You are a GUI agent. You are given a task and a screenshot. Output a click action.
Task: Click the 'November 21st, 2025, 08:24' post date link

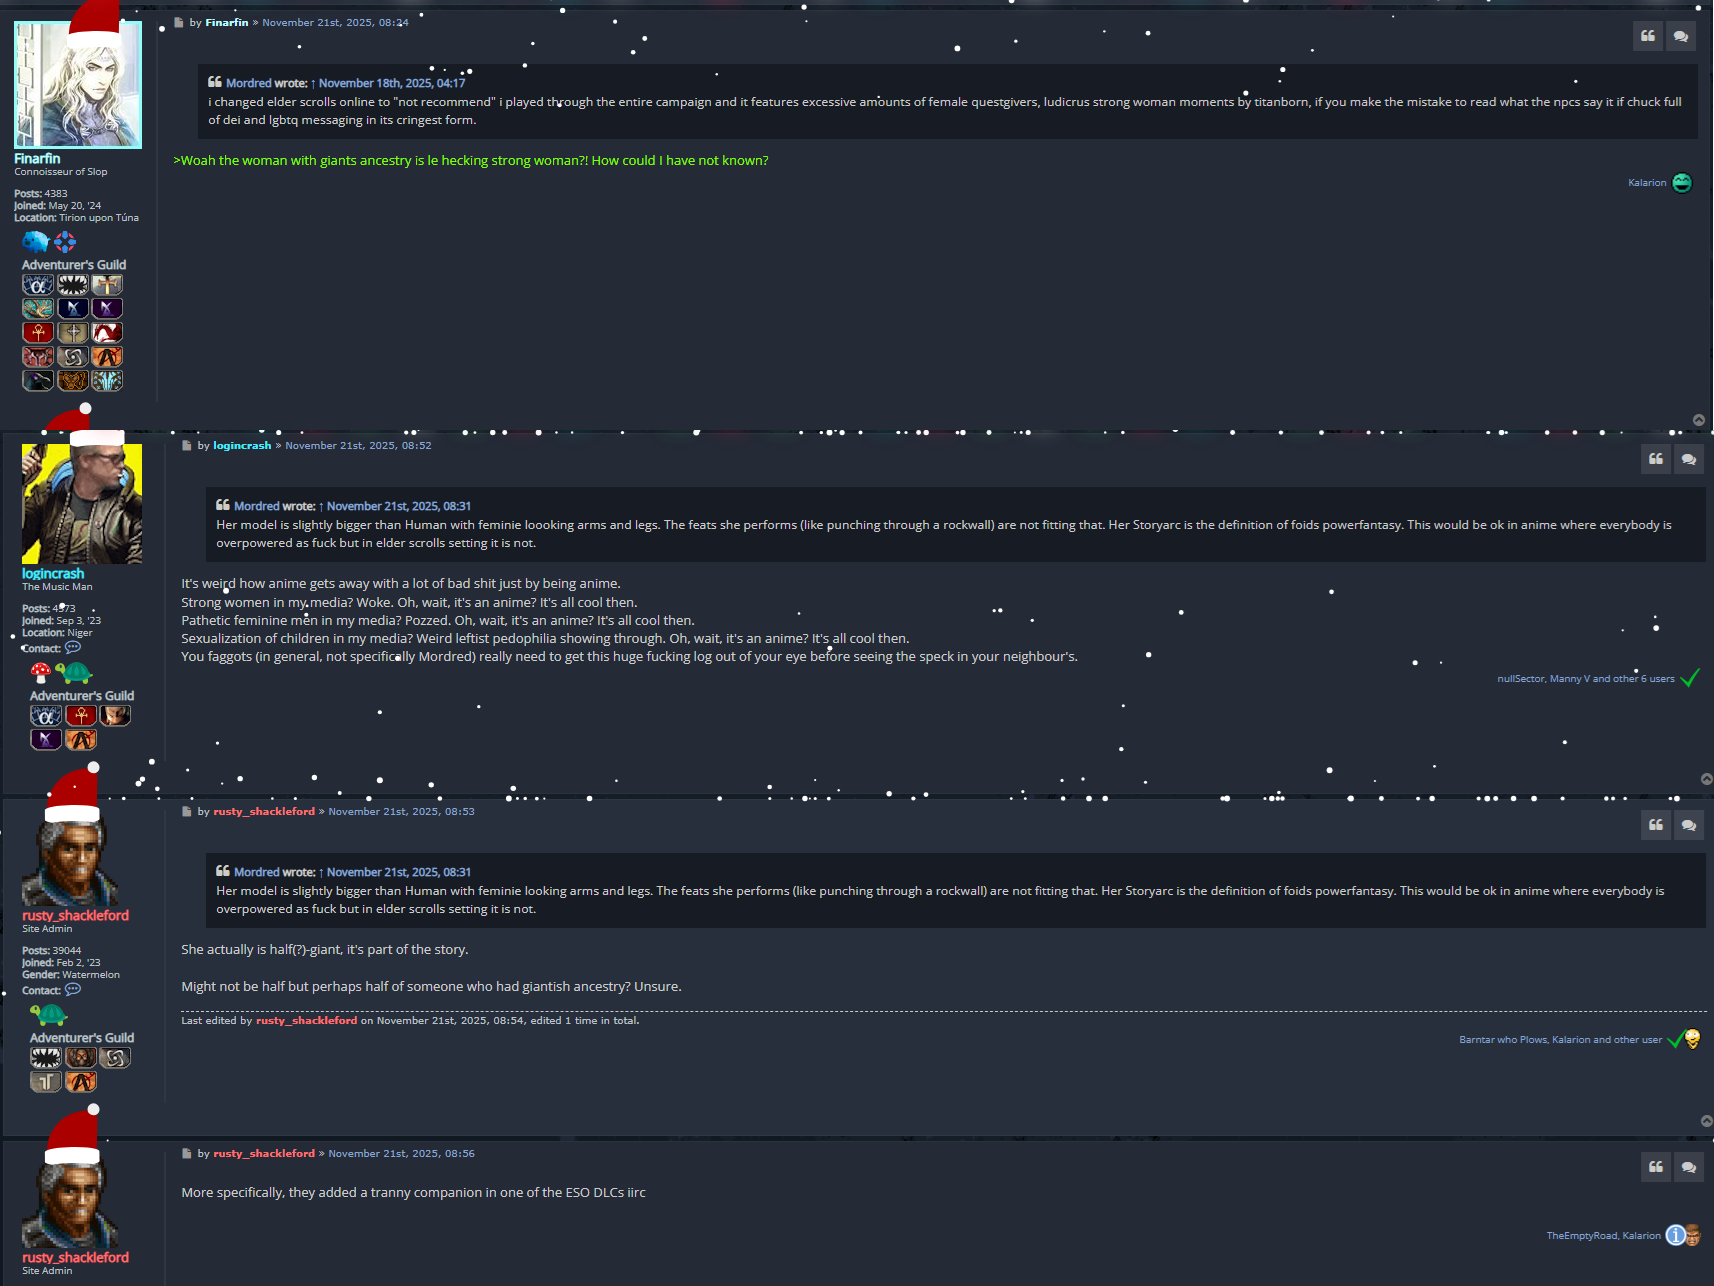[335, 22]
